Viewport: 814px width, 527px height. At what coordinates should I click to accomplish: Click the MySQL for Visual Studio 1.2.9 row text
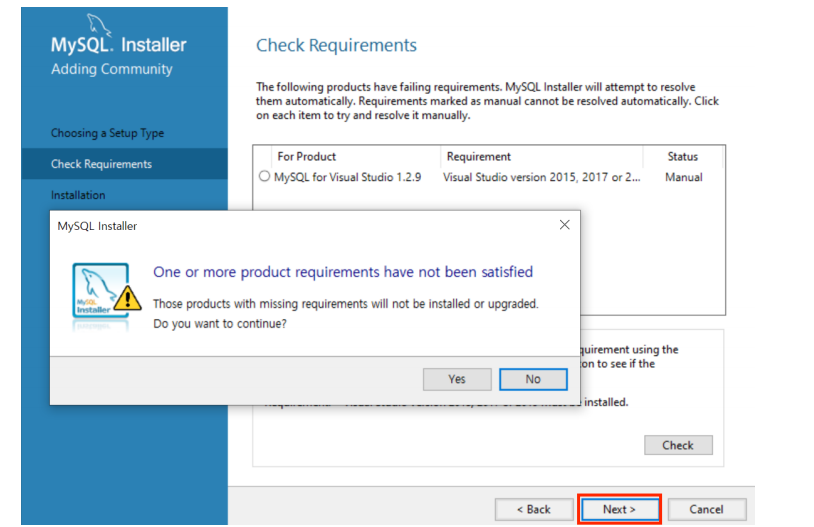click(x=347, y=177)
